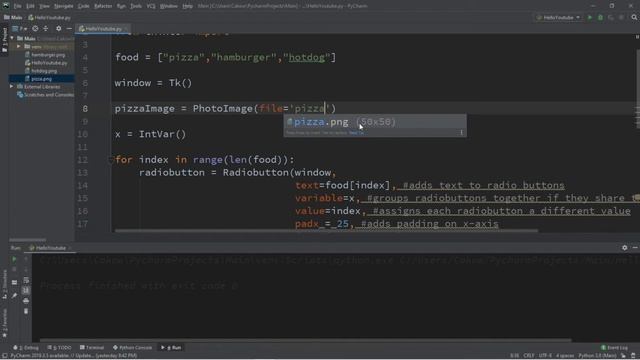
Task: Expand the venv folder
Action: (18, 47)
